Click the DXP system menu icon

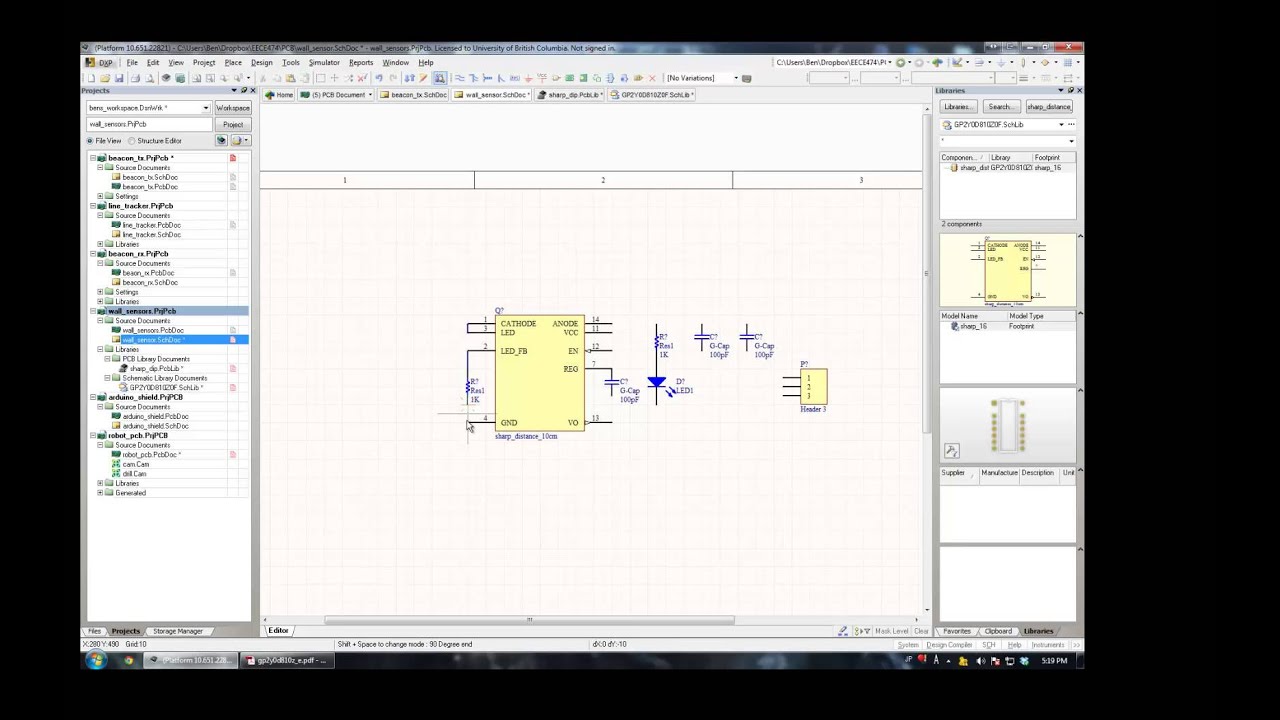coord(101,63)
